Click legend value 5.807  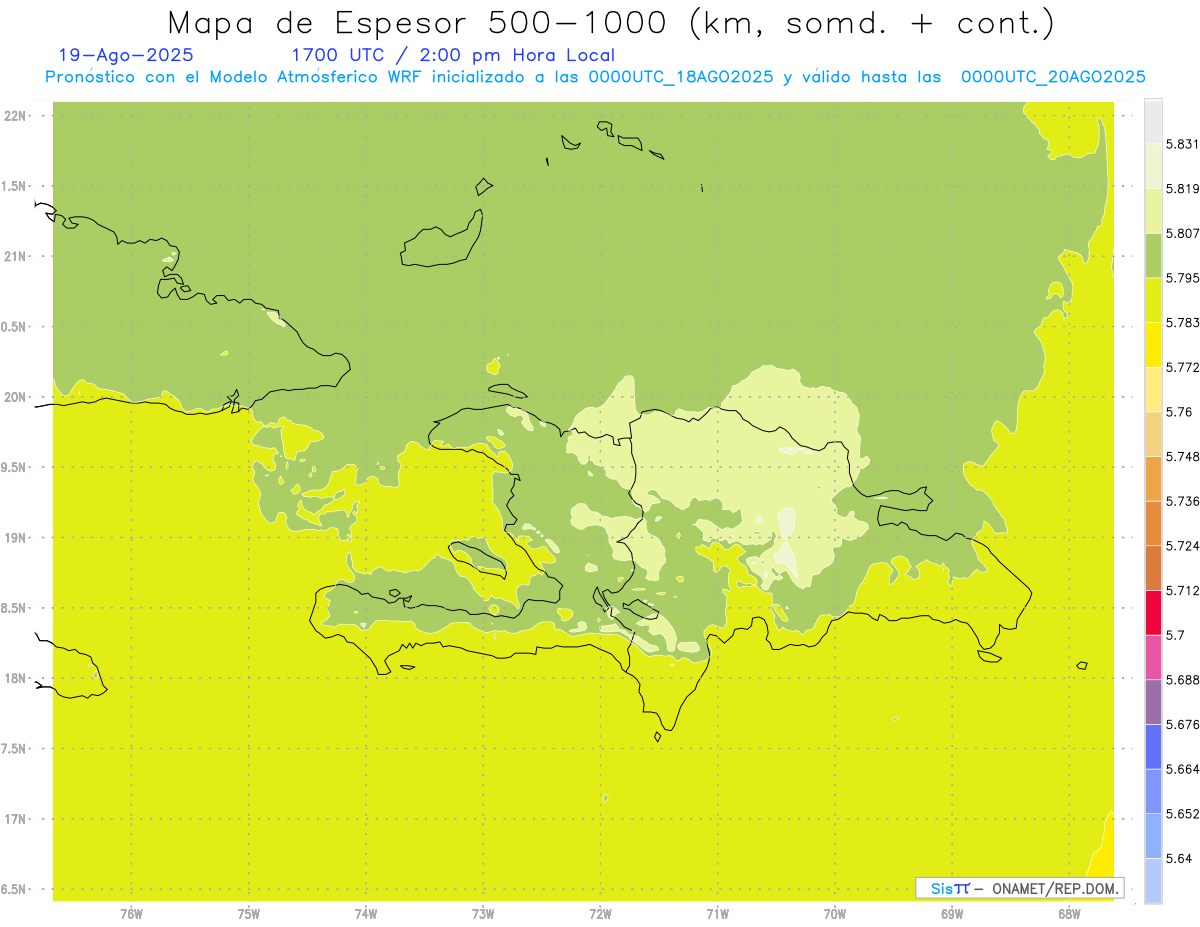coord(1182,233)
